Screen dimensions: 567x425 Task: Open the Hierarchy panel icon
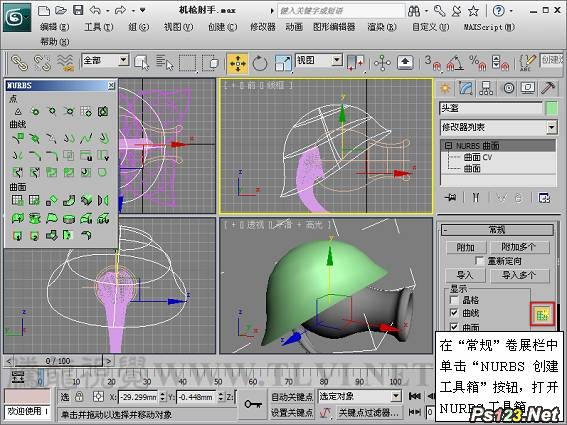[486, 88]
